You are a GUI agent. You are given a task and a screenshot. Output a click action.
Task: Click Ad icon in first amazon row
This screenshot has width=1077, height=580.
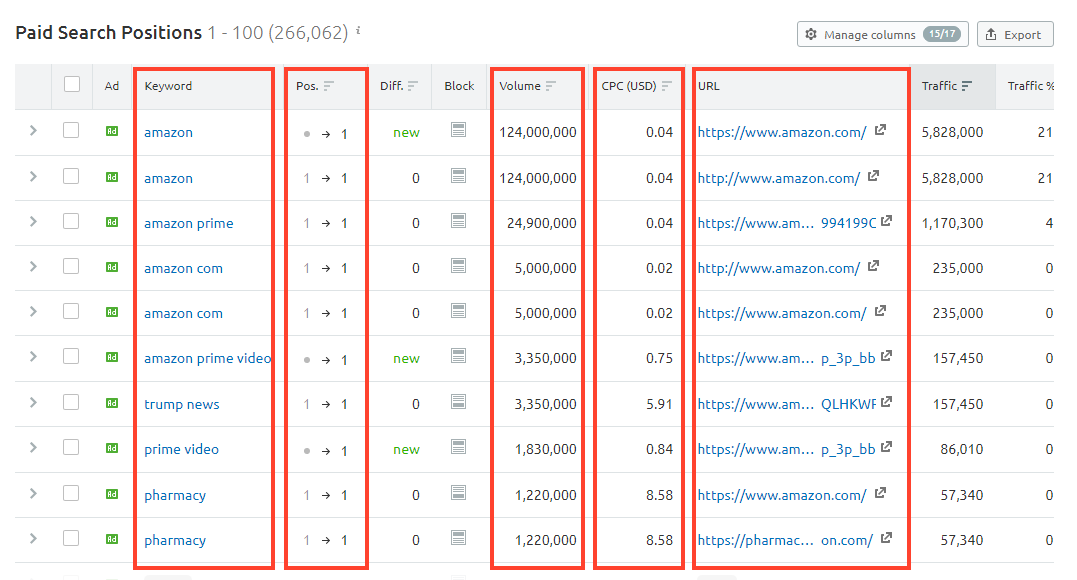(112, 131)
